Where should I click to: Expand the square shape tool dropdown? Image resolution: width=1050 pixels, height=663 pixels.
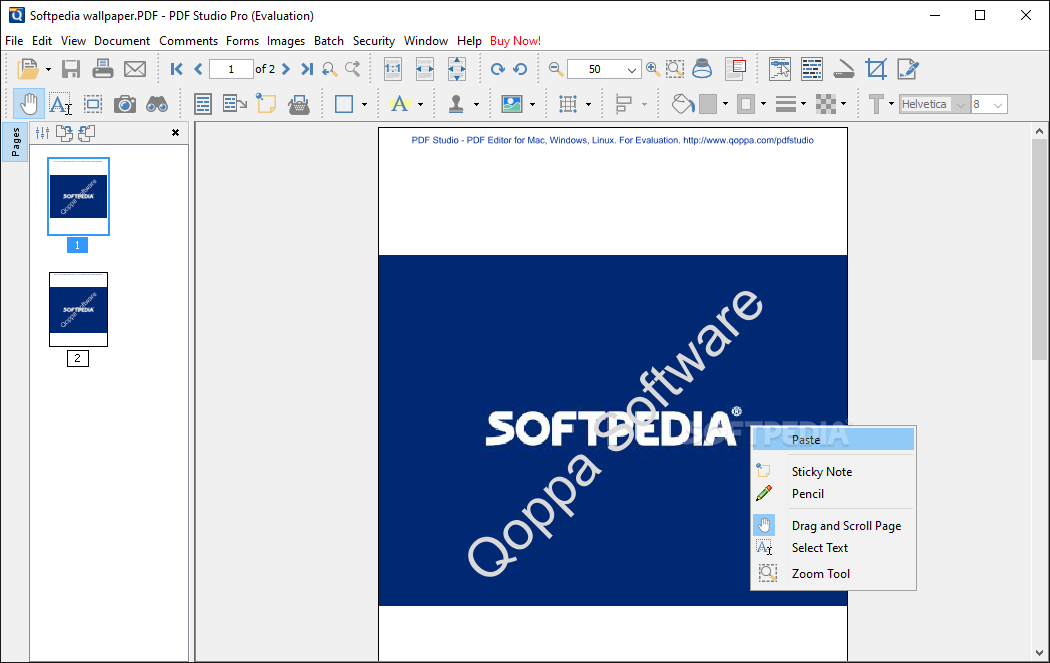pos(364,104)
